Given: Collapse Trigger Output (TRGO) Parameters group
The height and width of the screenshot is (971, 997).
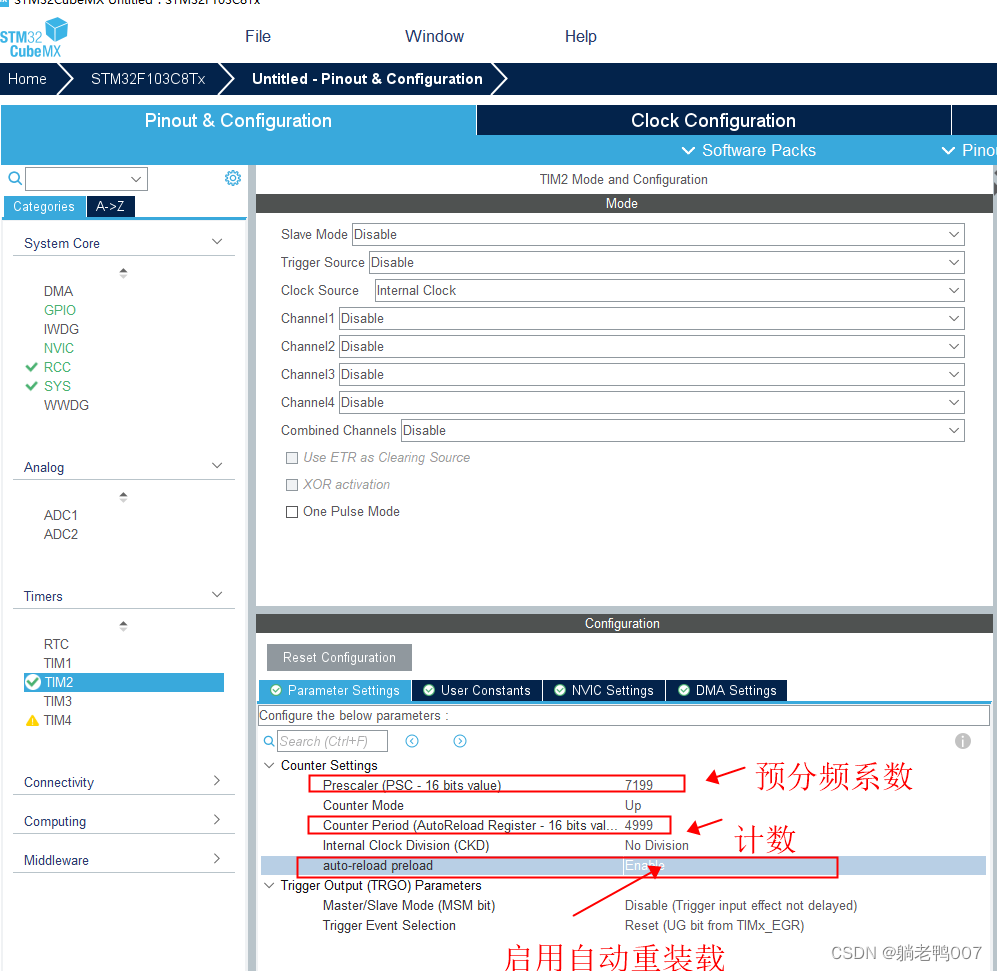Looking at the screenshot, I should pyautogui.click(x=269, y=885).
